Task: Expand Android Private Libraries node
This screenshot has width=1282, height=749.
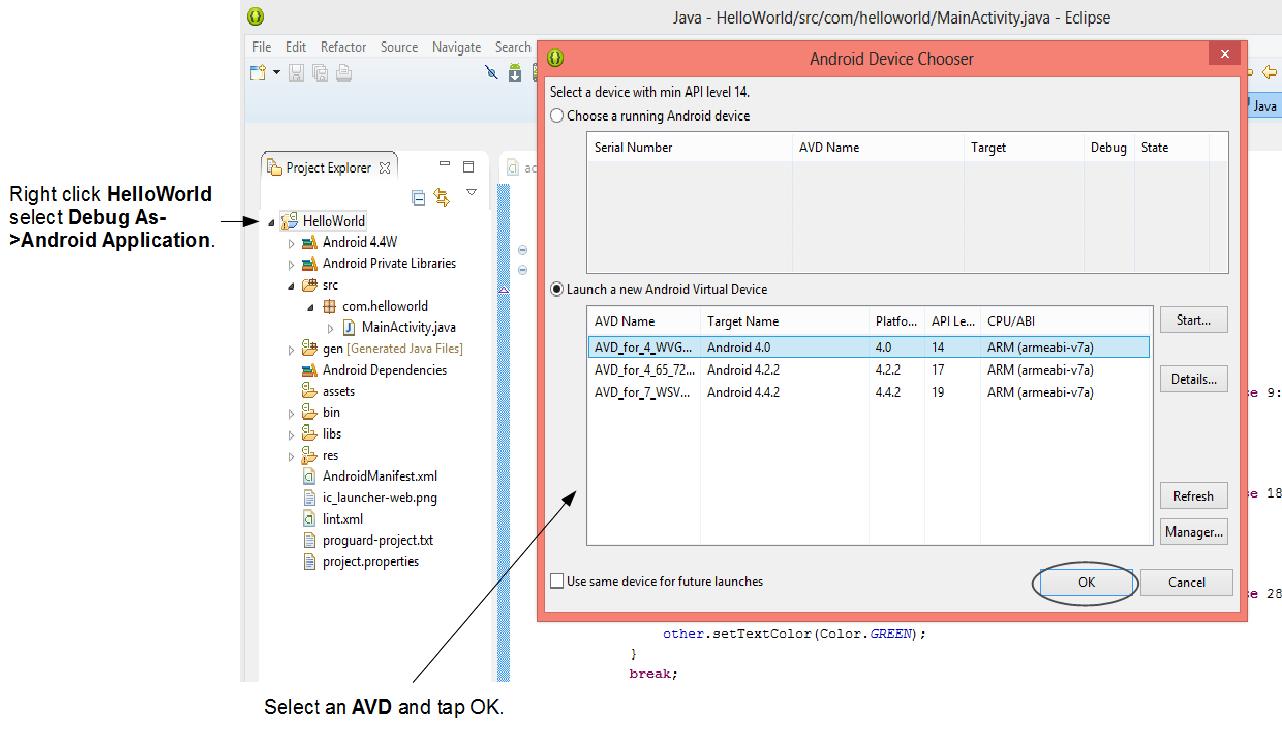Action: [292, 264]
